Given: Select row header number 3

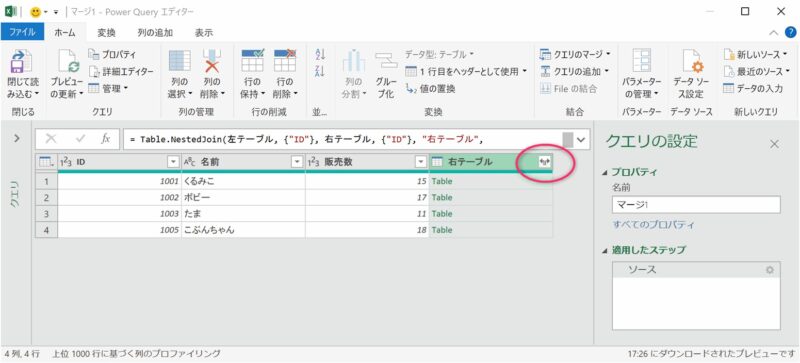Looking at the screenshot, I should 46,213.
